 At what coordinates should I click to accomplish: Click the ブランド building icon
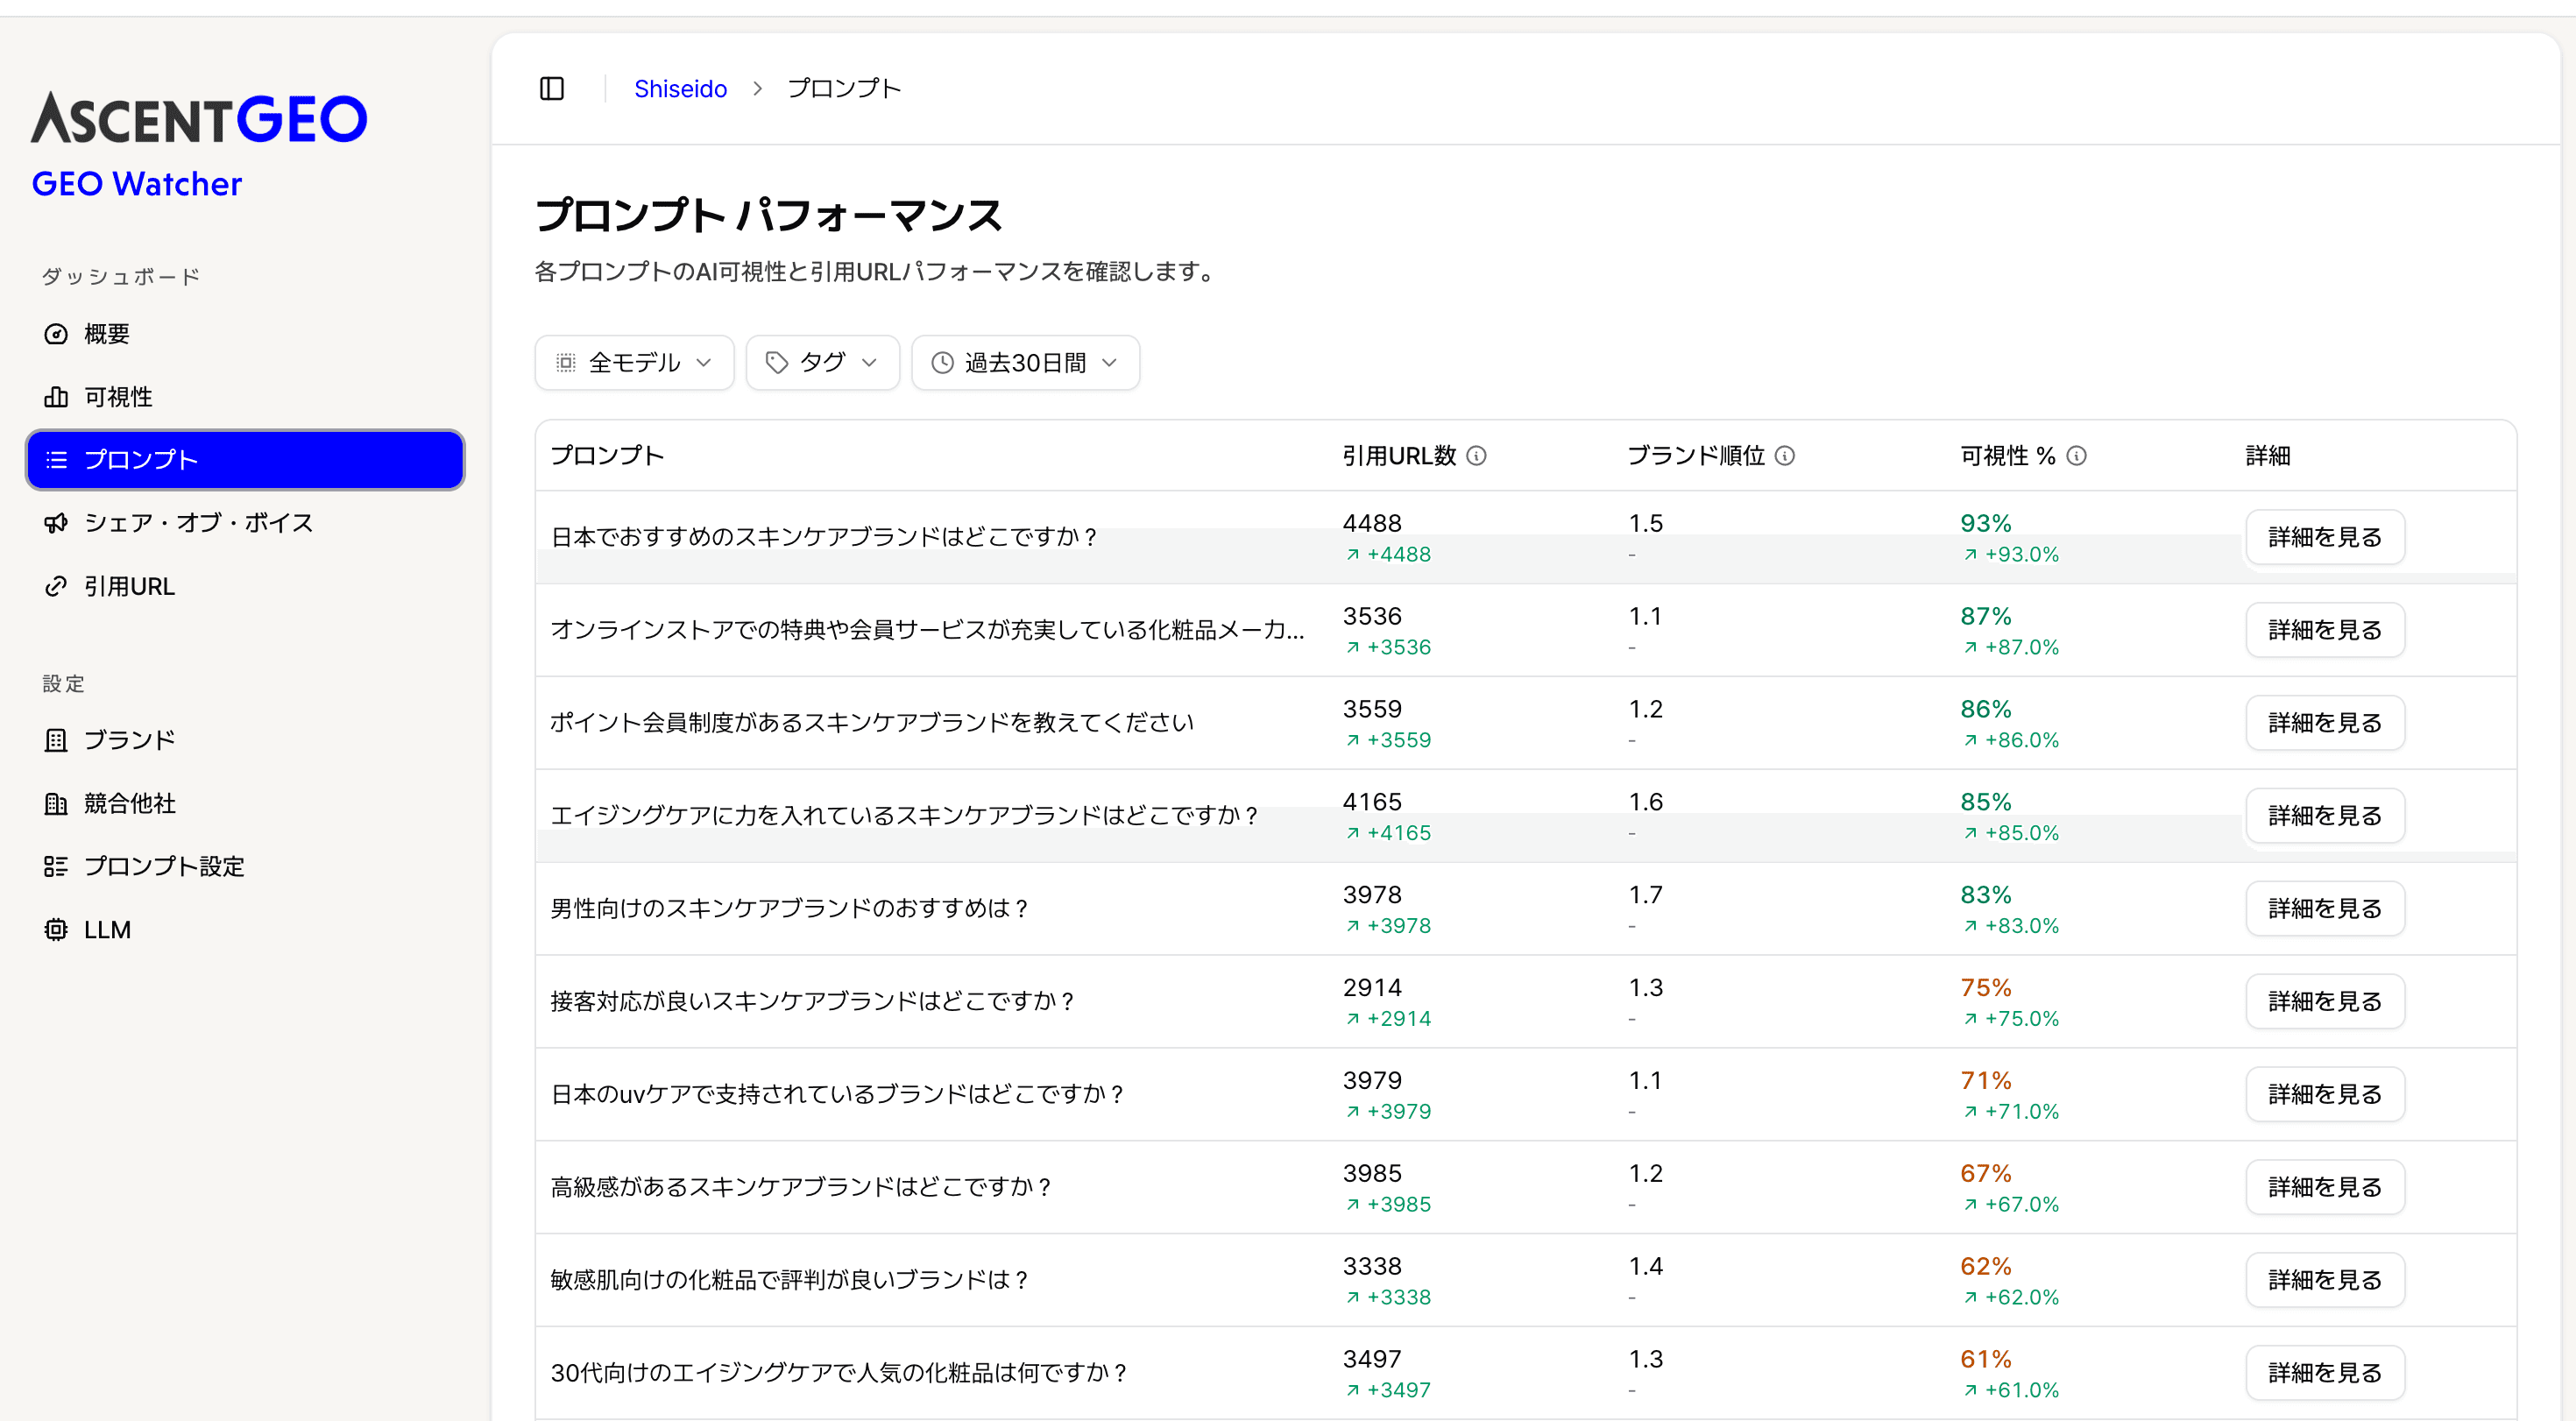click(x=56, y=740)
